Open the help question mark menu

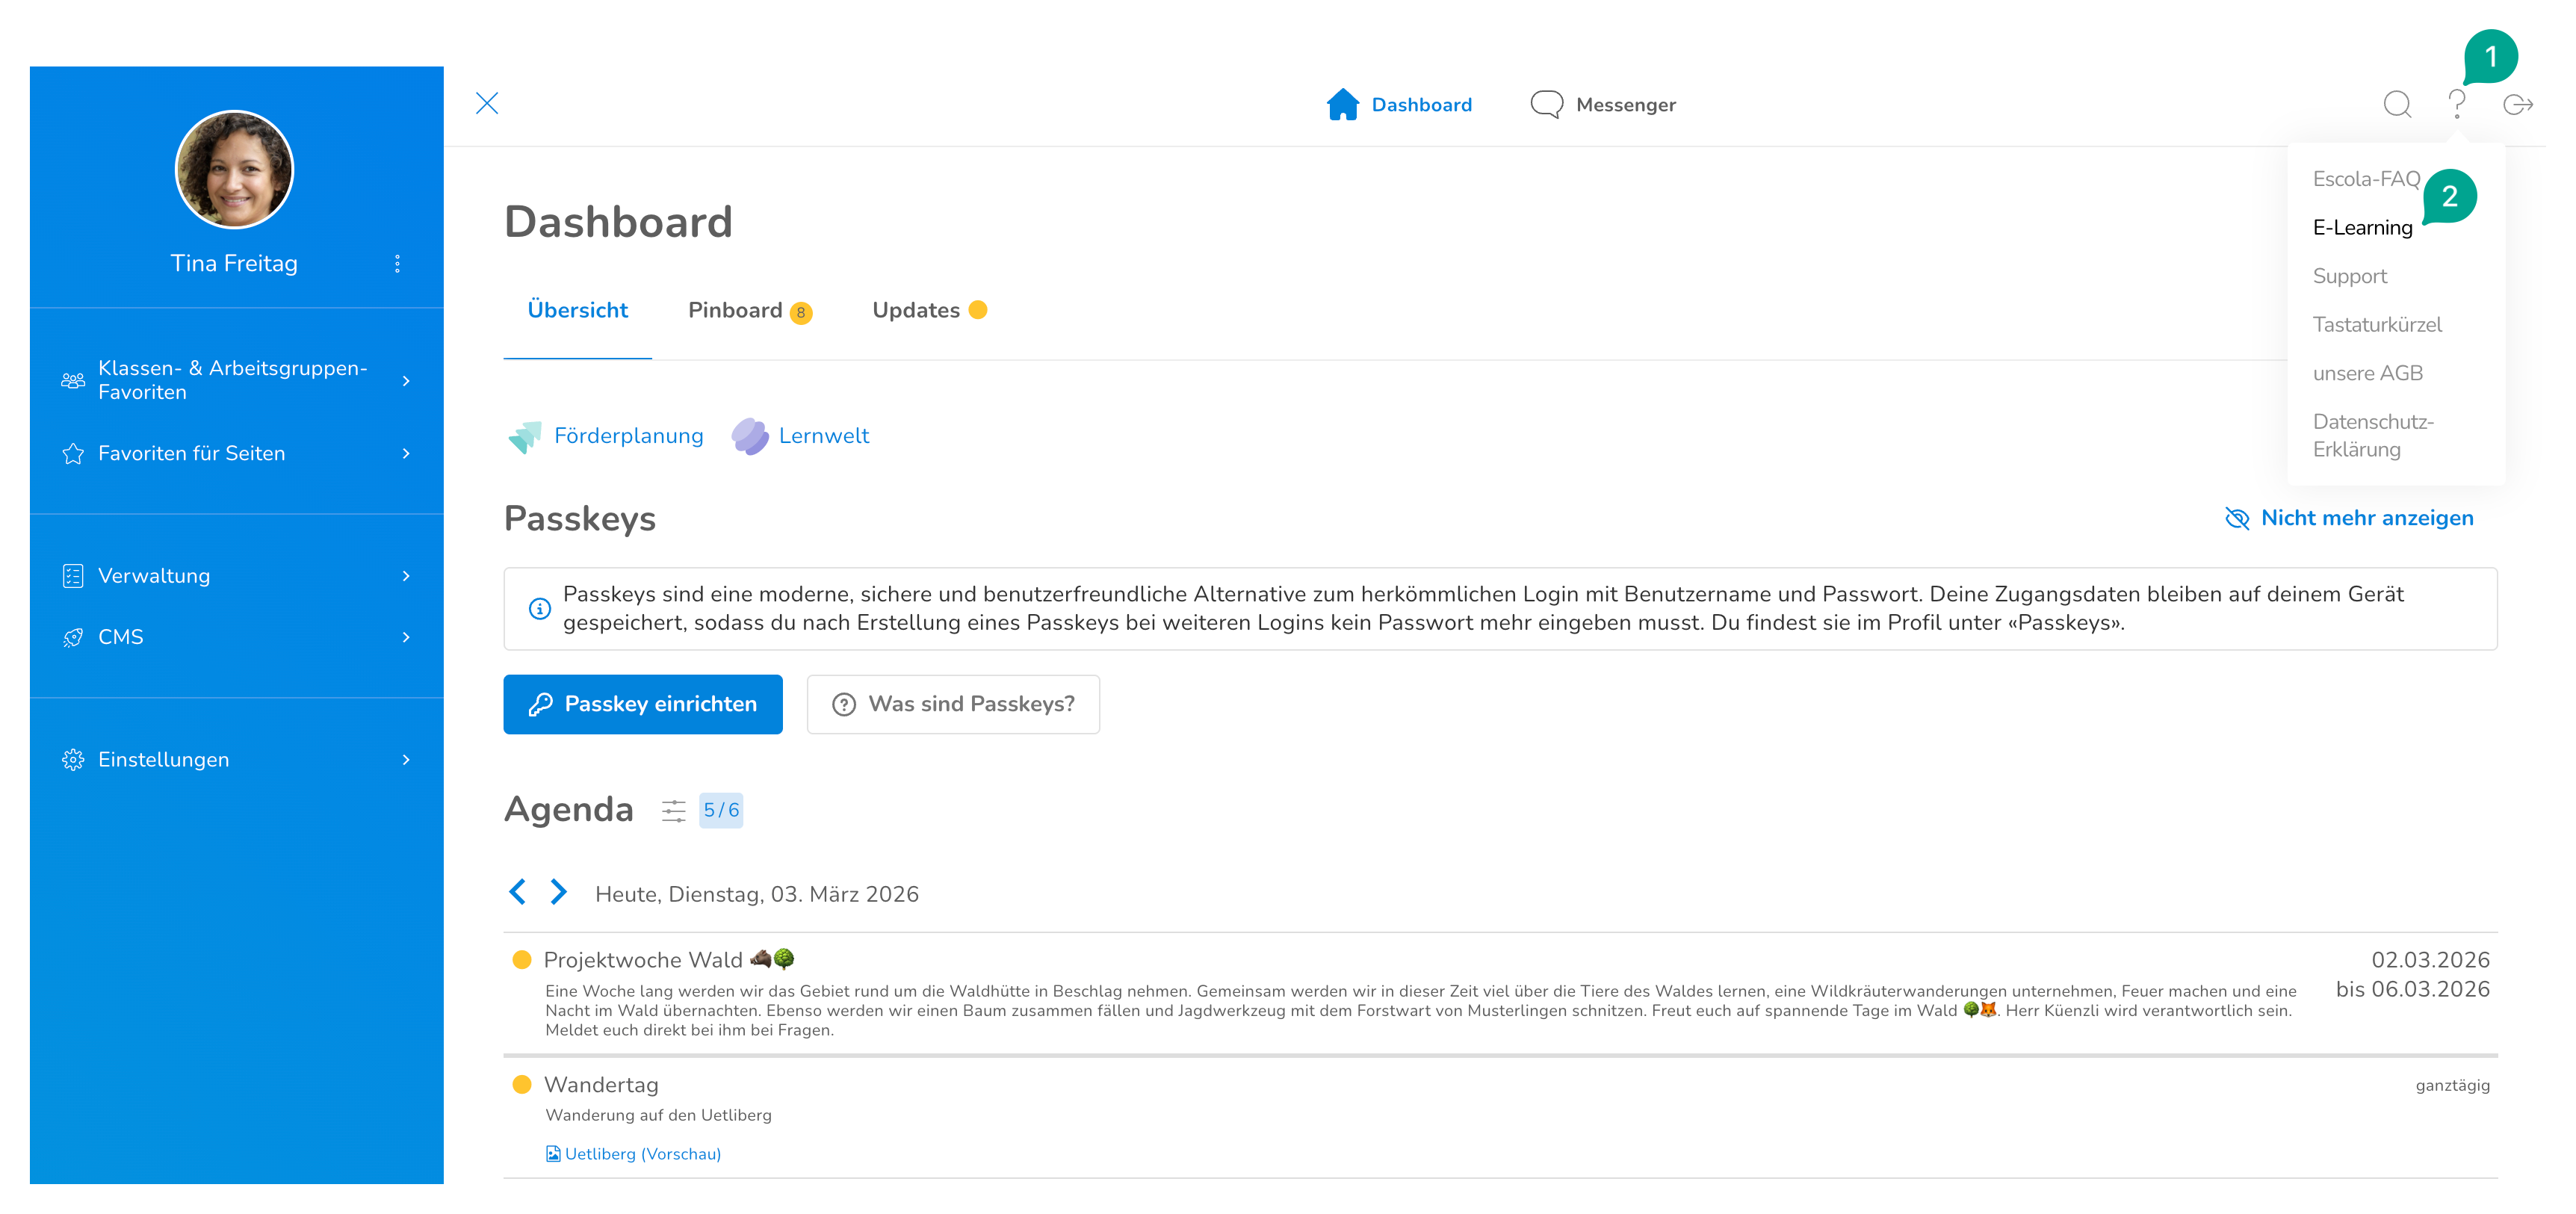coord(2456,104)
